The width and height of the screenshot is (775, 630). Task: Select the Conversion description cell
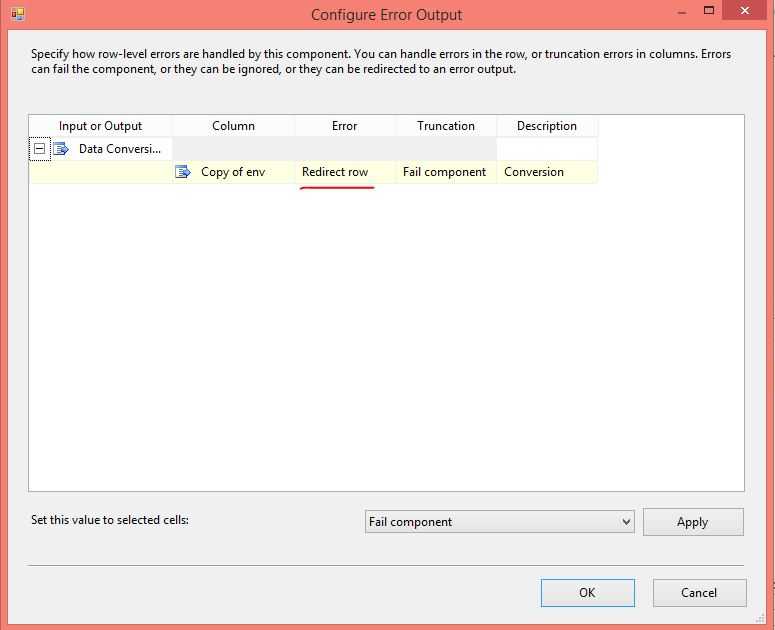(547, 172)
